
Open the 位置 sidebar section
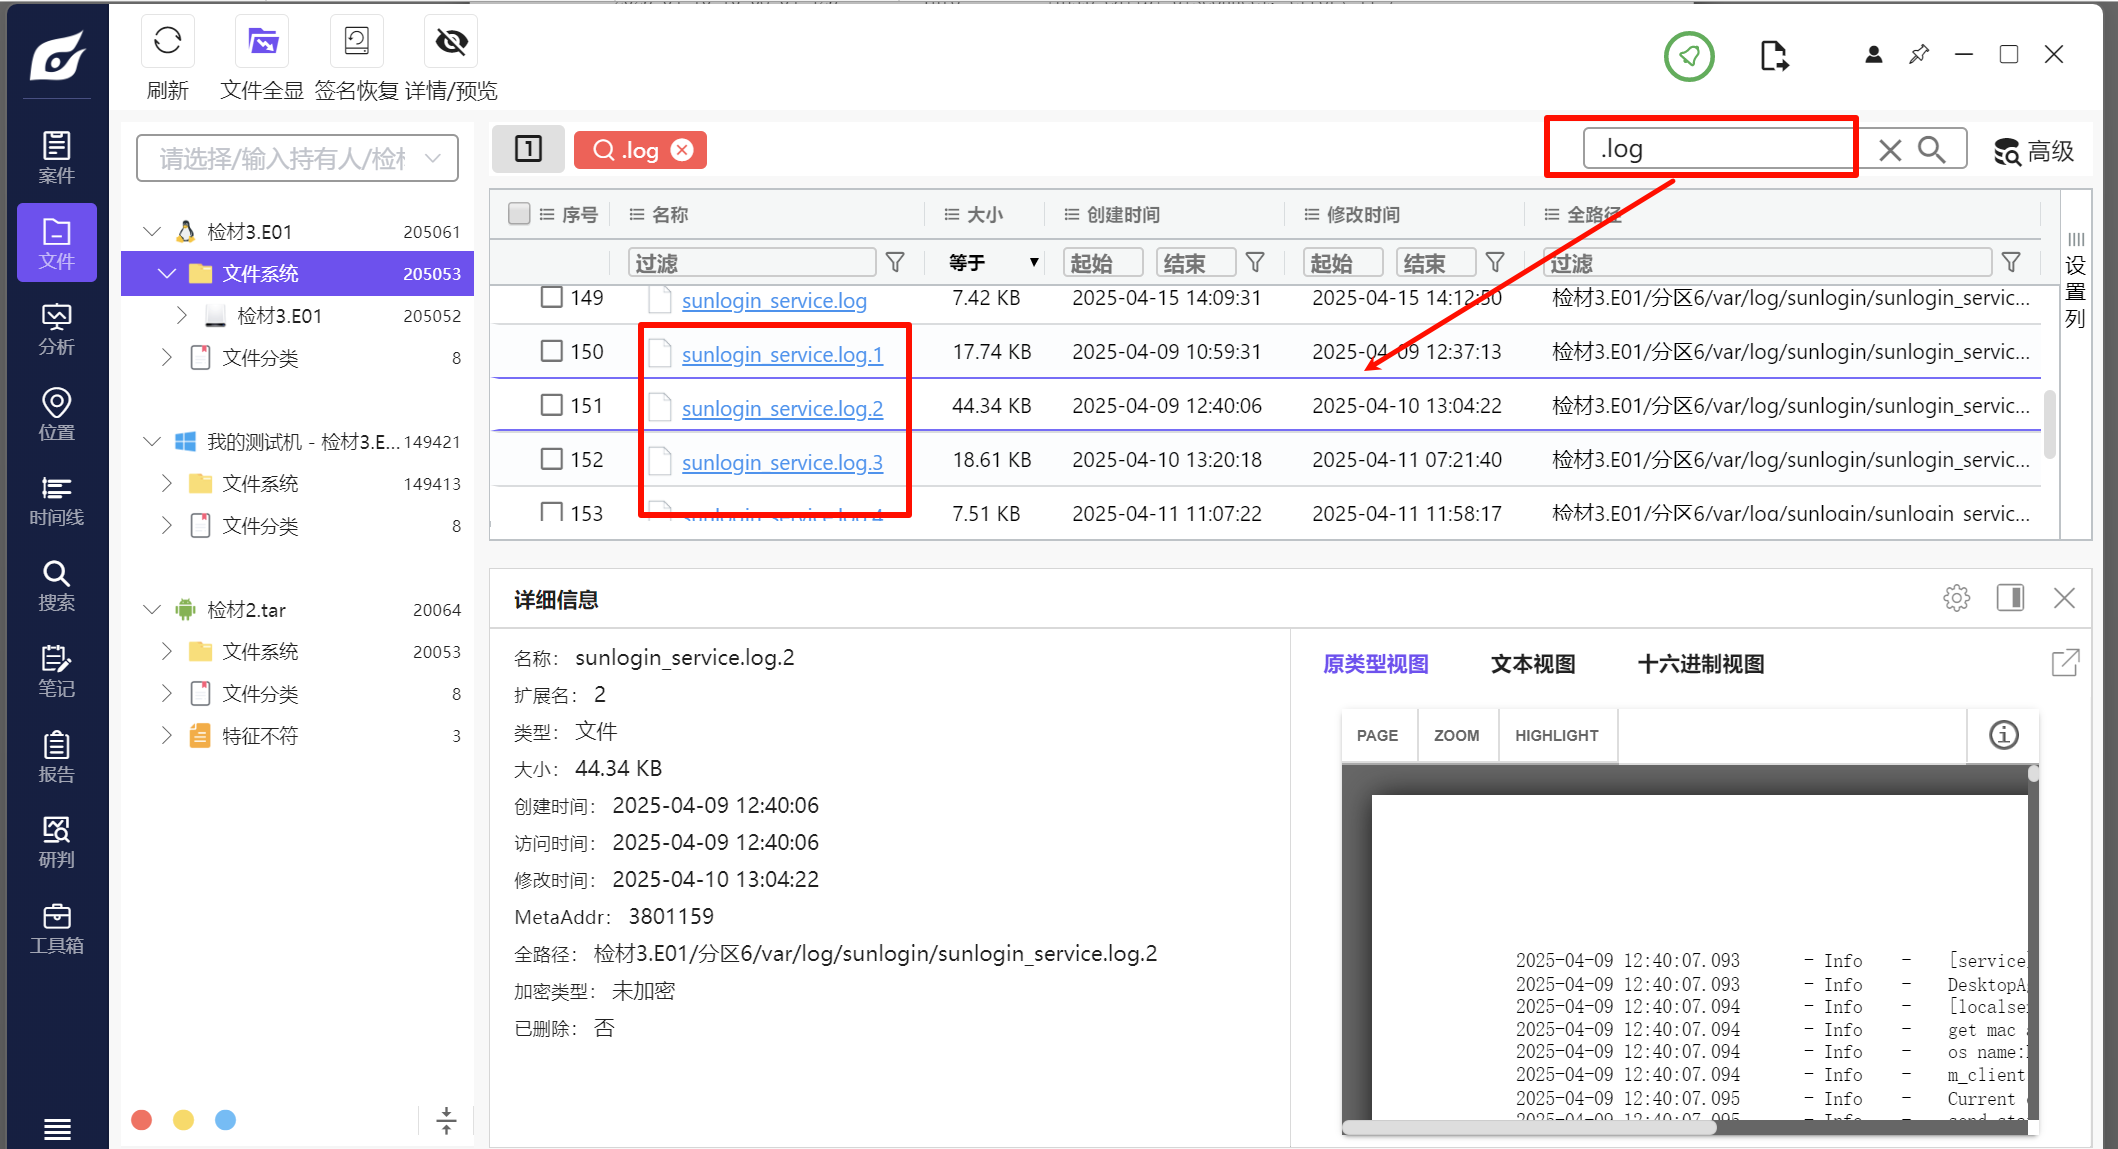56,415
